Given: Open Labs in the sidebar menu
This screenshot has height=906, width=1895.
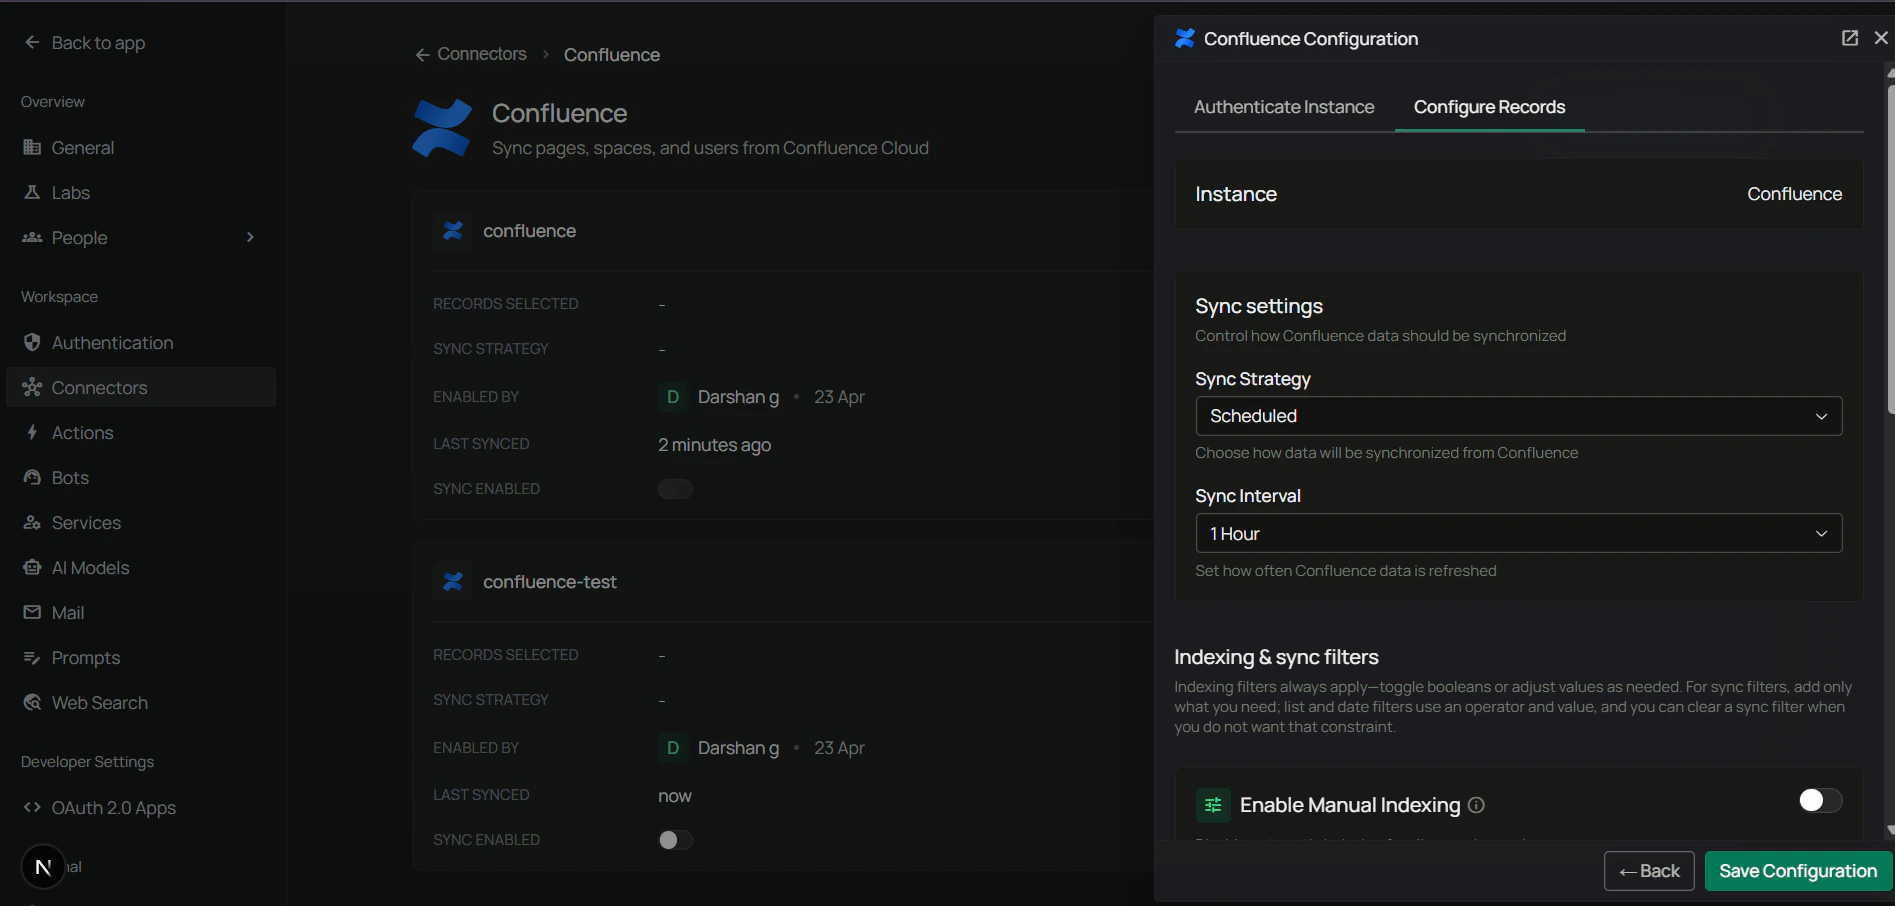Looking at the screenshot, I should pyautogui.click(x=141, y=192).
